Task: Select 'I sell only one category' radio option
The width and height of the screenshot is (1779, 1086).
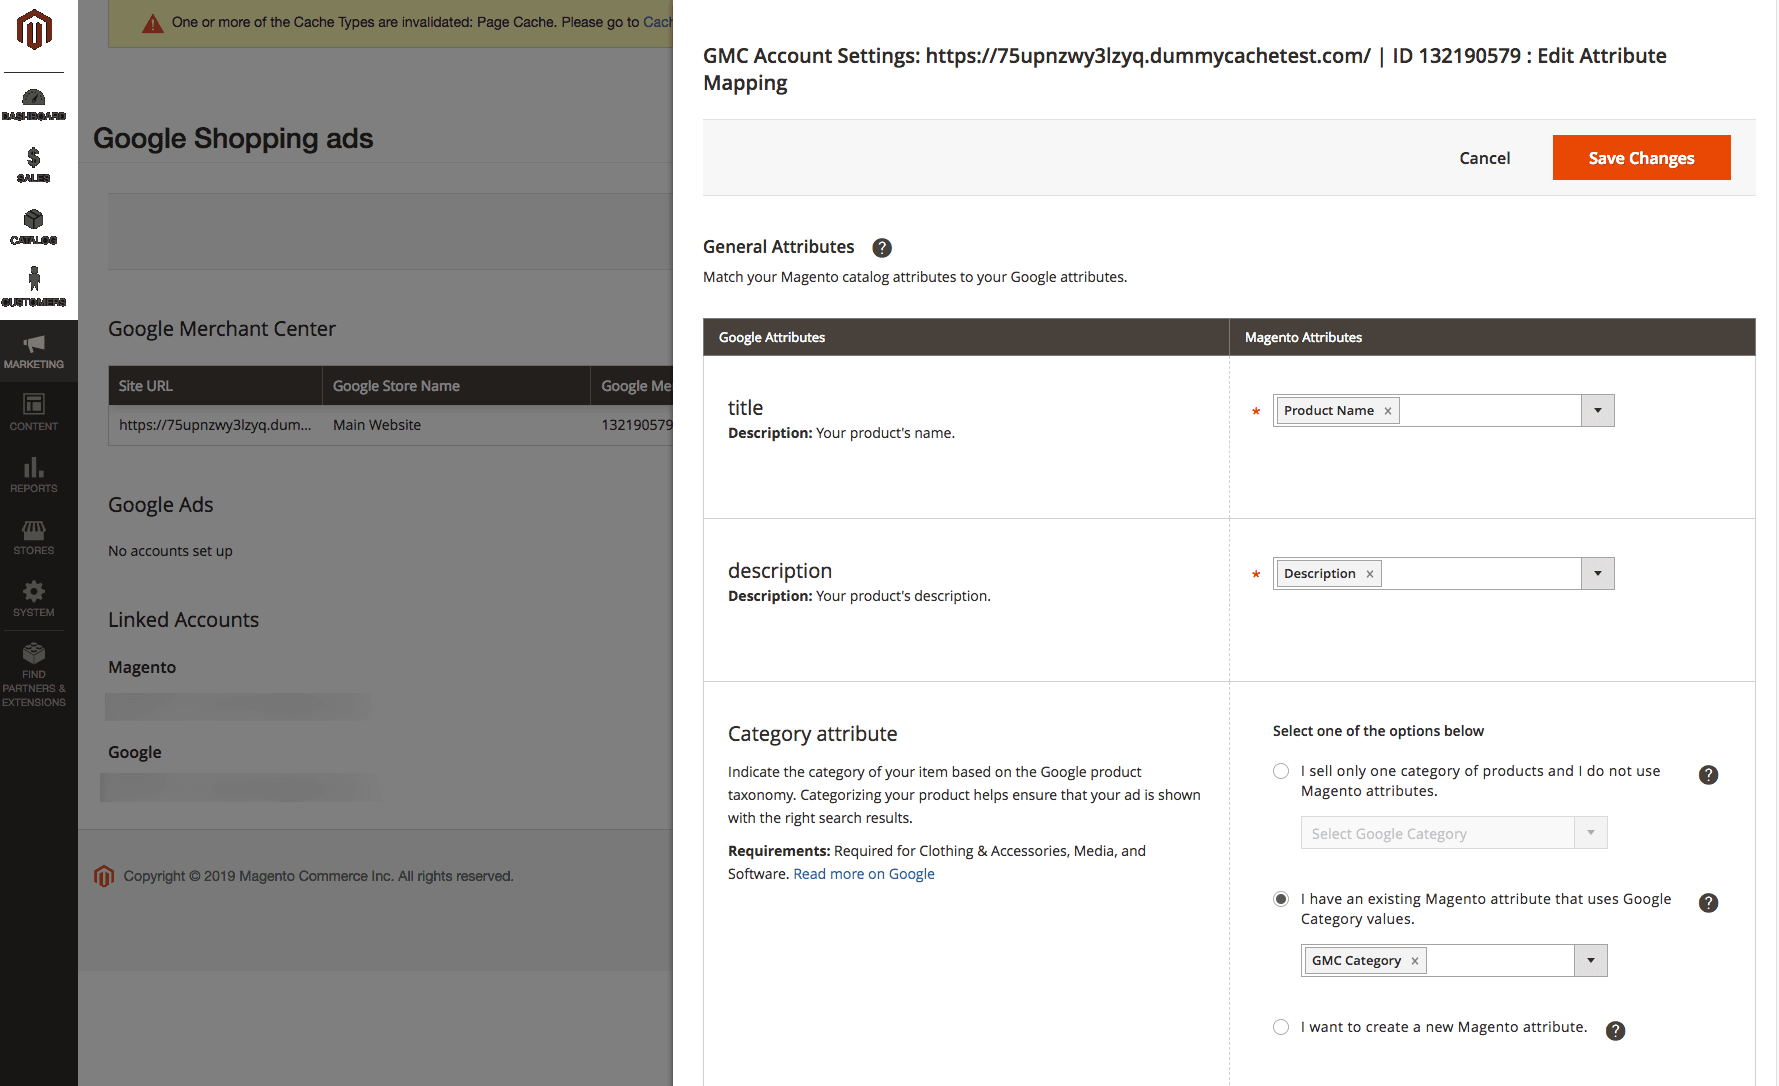Action: click(1281, 771)
